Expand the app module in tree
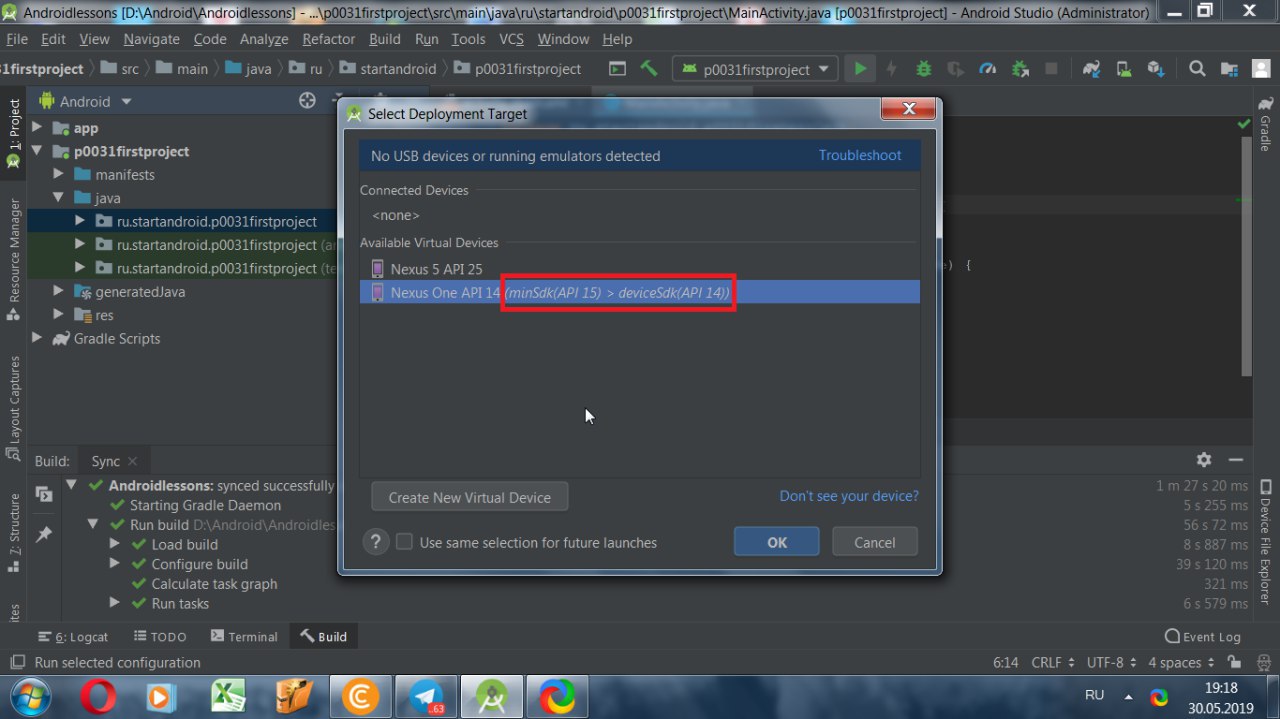Image resolution: width=1280 pixels, height=719 pixels. [38, 128]
